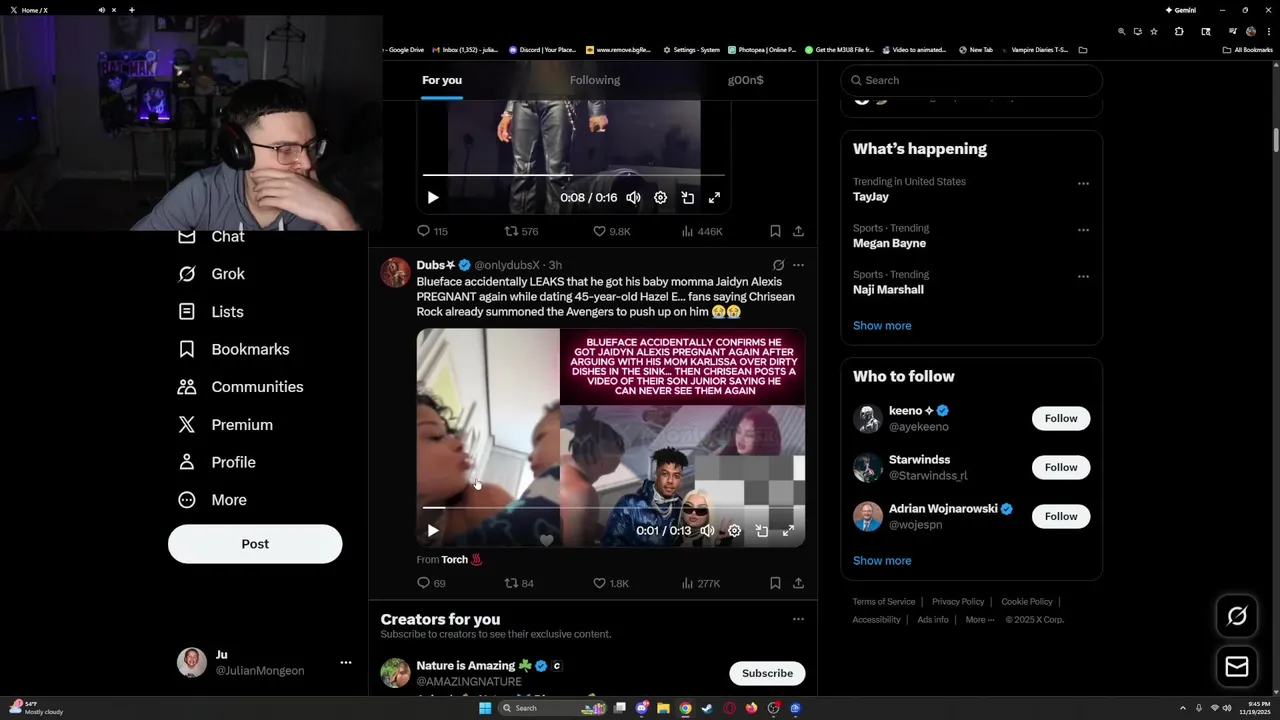Open Steam from the taskbar

click(x=708, y=708)
